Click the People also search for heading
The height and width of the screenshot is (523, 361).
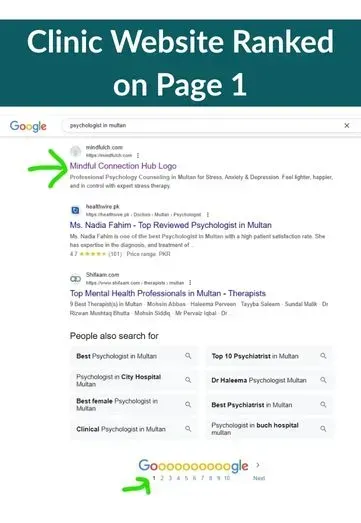click(114, 336)
